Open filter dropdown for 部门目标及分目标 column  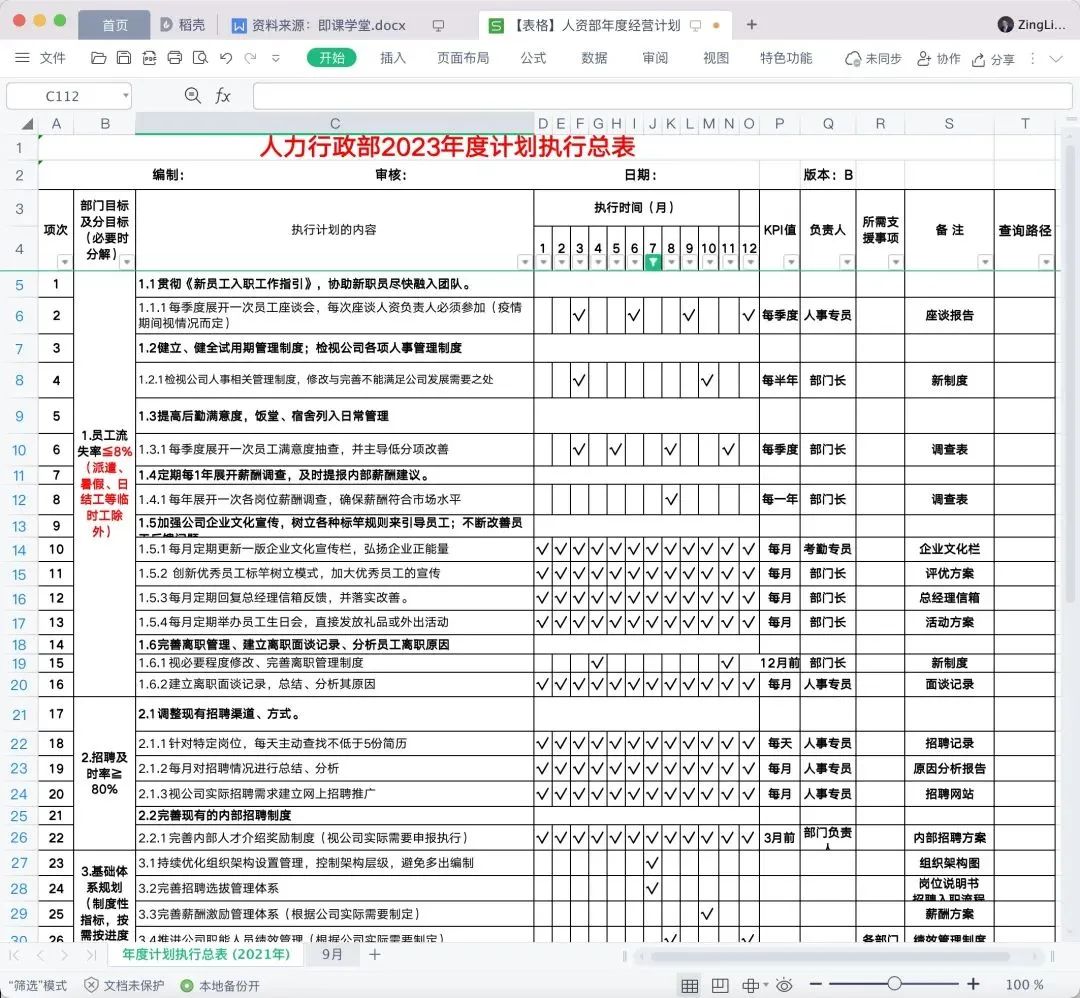pos(127,262)
